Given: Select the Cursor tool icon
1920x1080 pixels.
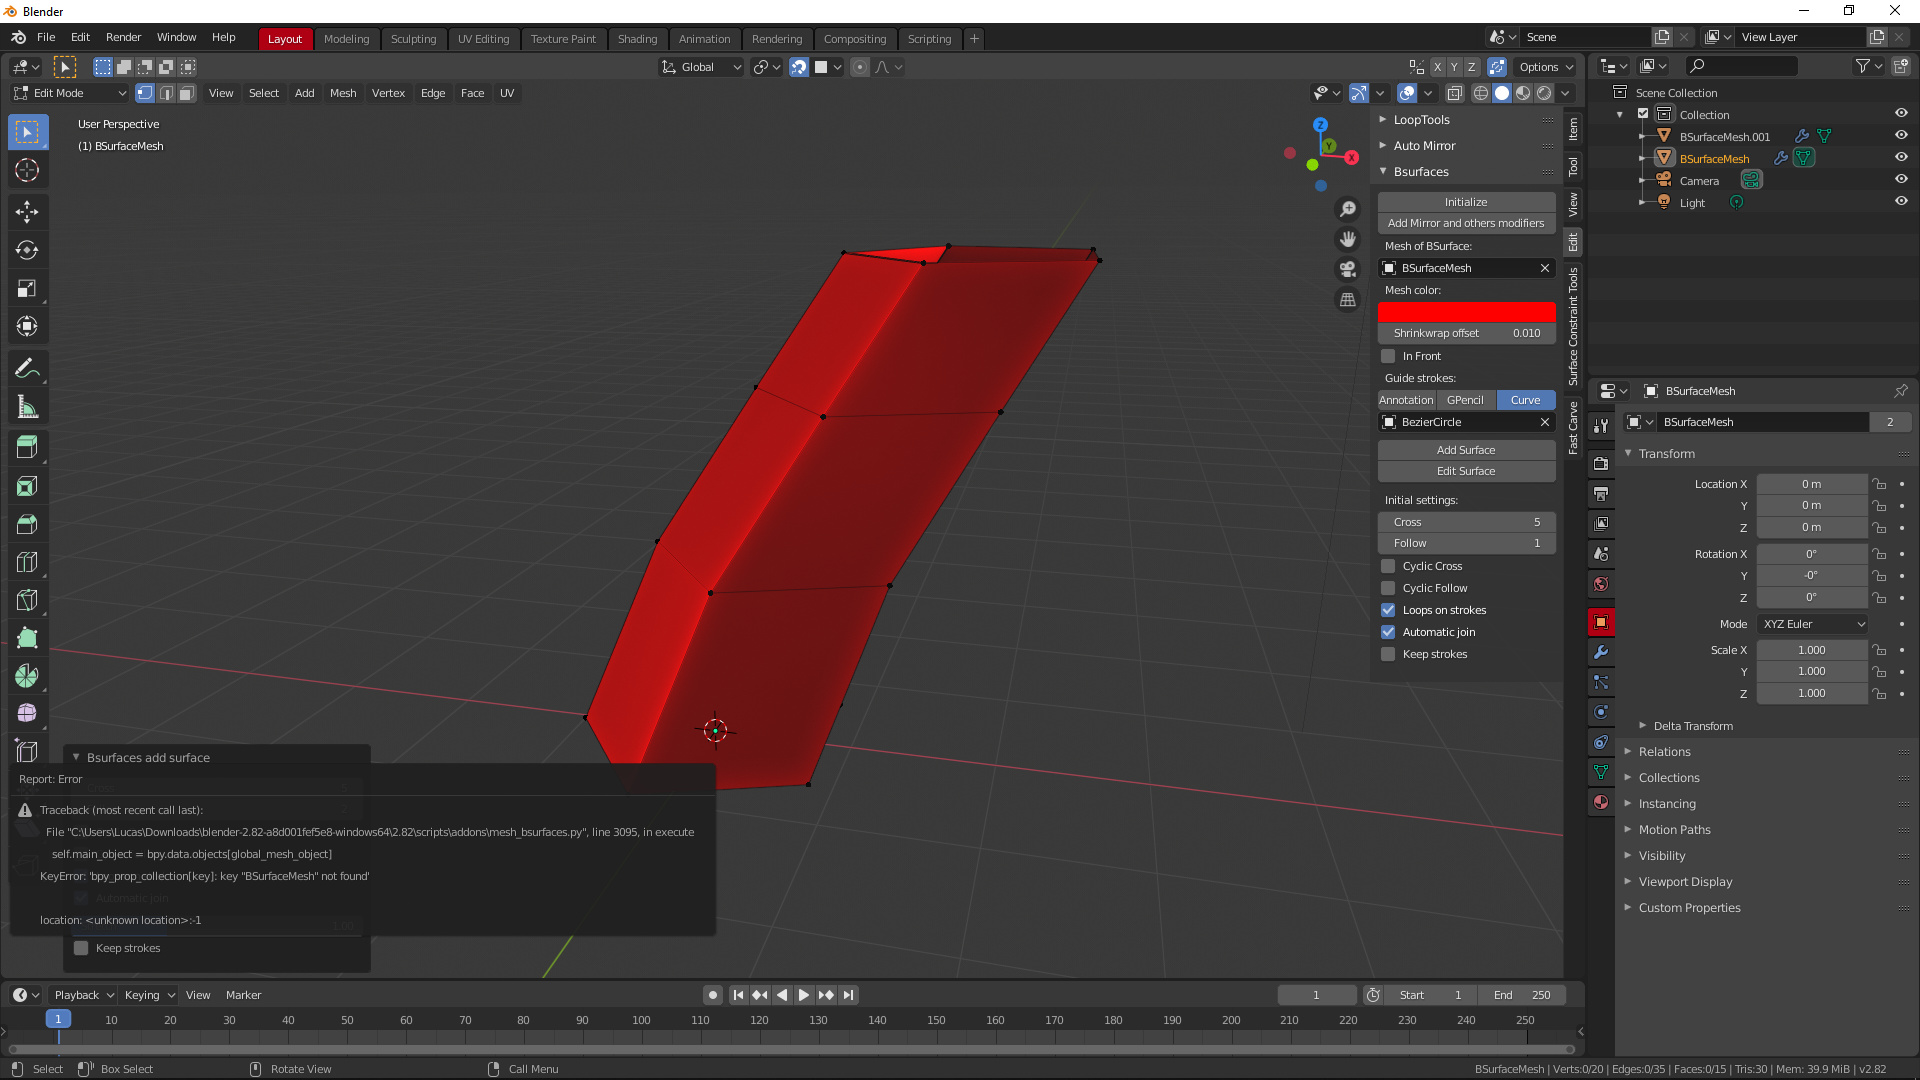Looking at the screenshot, I should [x=28, y=169].
